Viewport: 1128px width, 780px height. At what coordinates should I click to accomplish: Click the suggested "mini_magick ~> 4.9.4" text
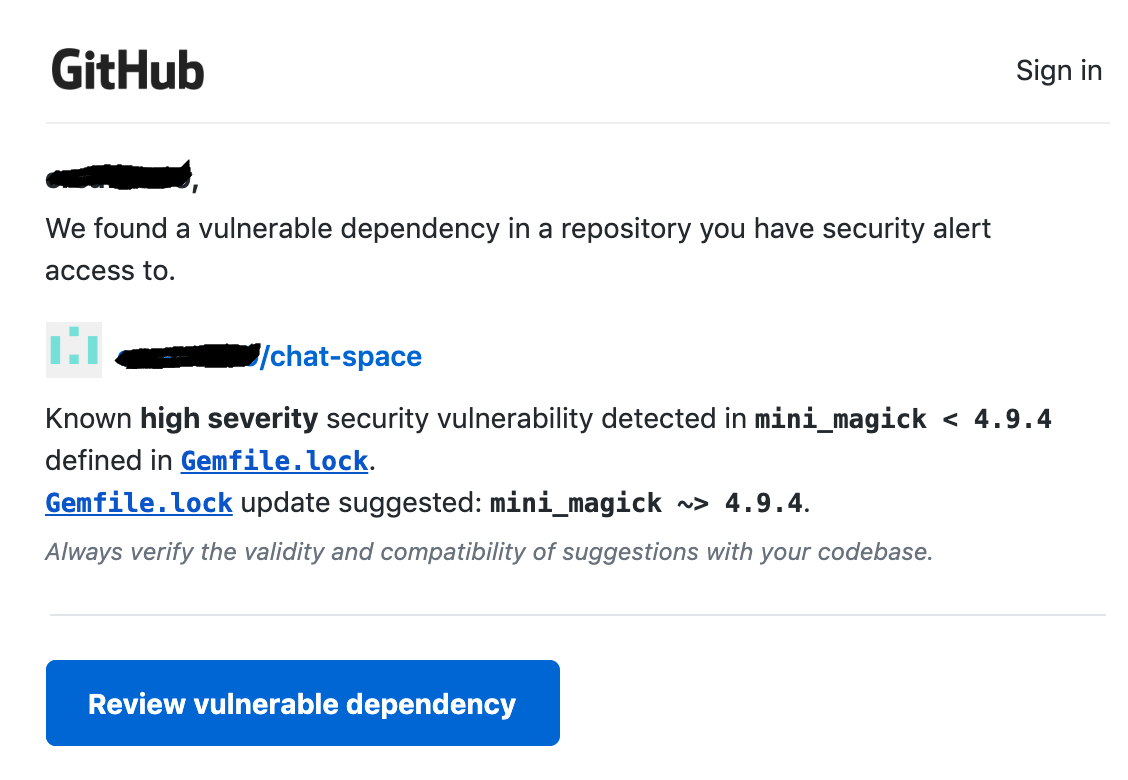point(646,502)
